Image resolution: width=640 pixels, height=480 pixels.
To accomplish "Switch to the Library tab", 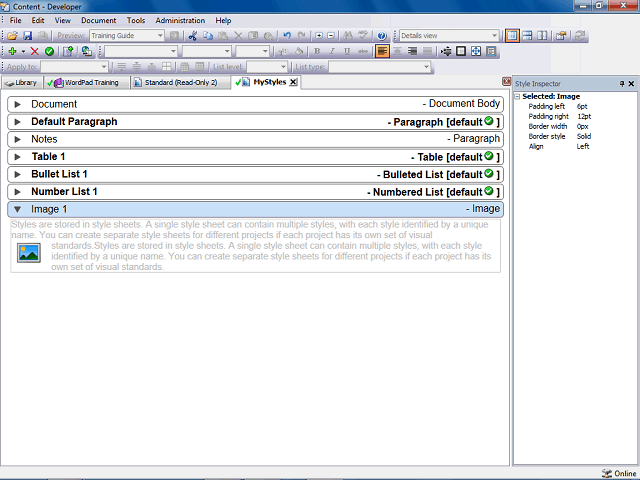I will coord(22,83).
